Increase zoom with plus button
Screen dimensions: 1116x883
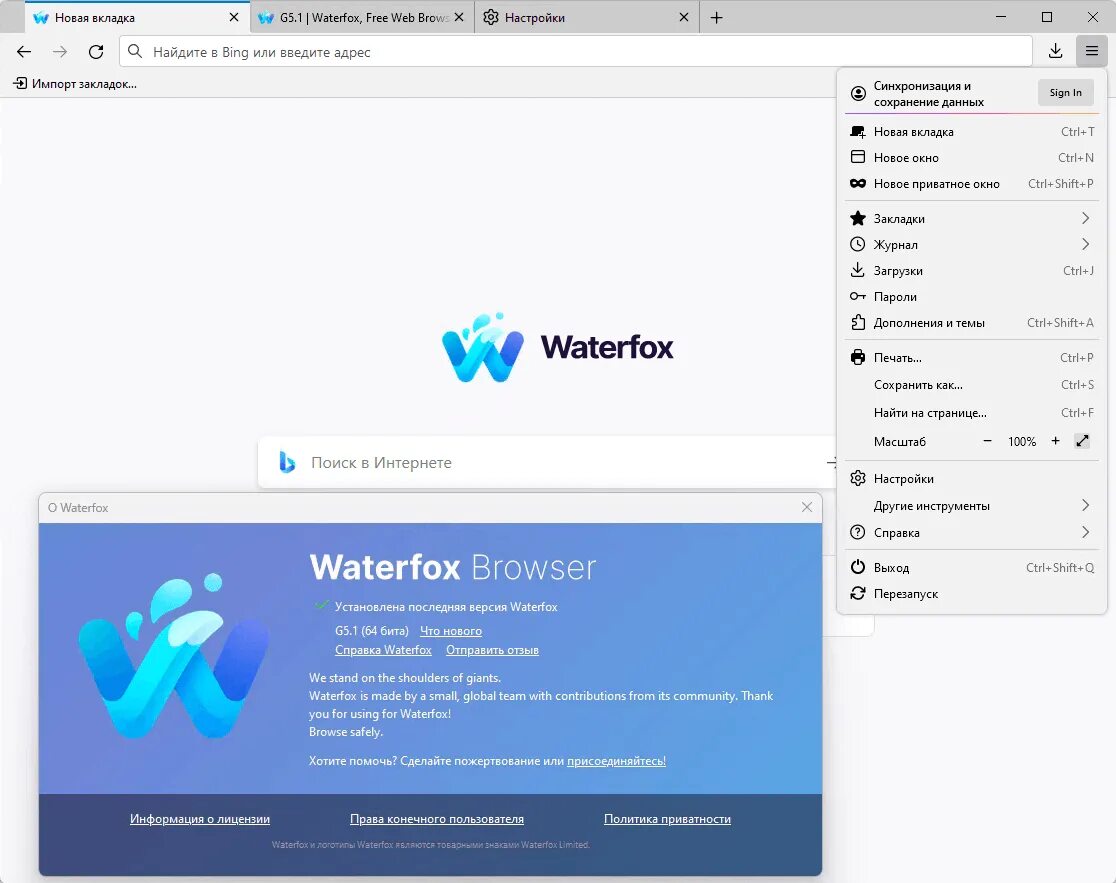pyautogui.click(x=1056, y=441)
